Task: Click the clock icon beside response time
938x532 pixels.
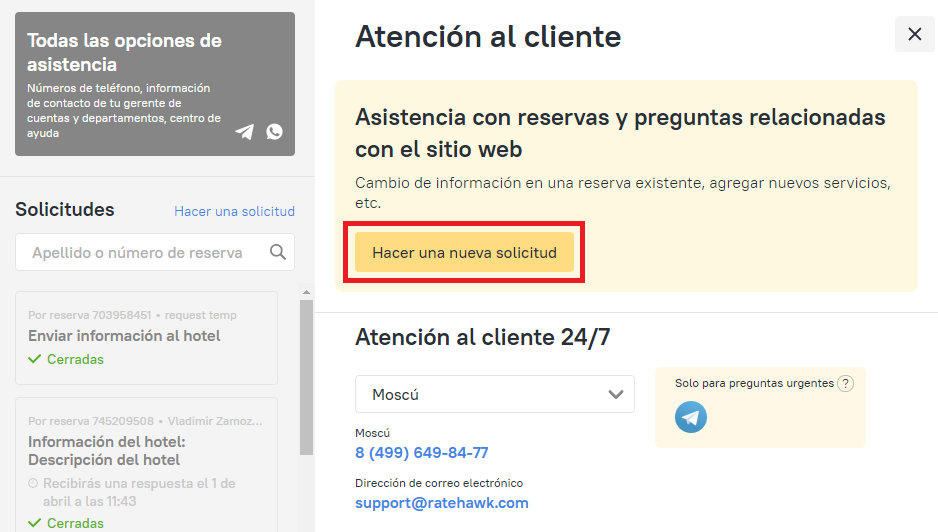Action: tap(33, 484)
